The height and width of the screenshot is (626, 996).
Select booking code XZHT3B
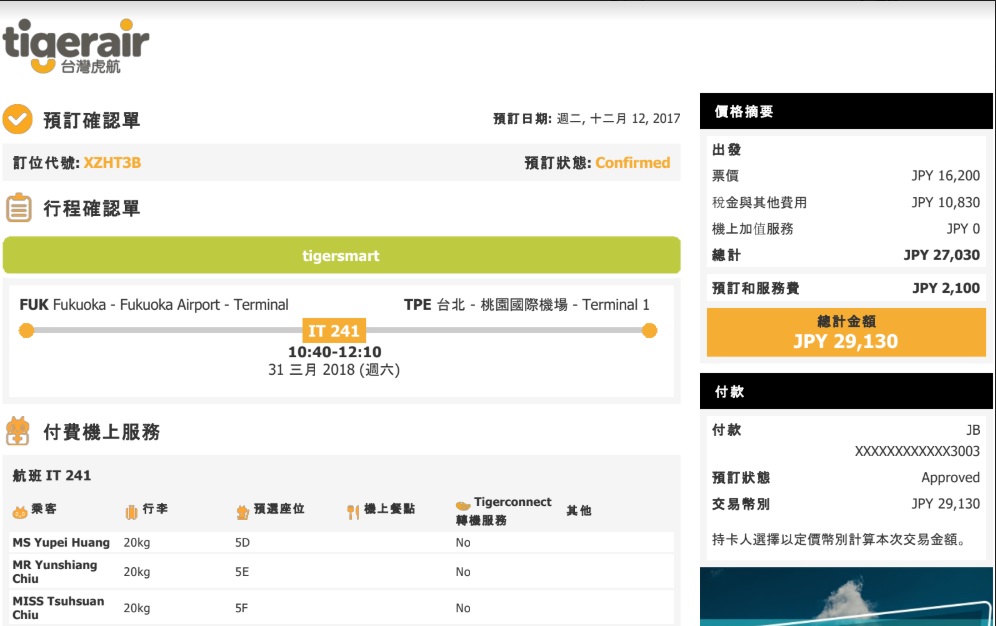(x=112, y=163)
